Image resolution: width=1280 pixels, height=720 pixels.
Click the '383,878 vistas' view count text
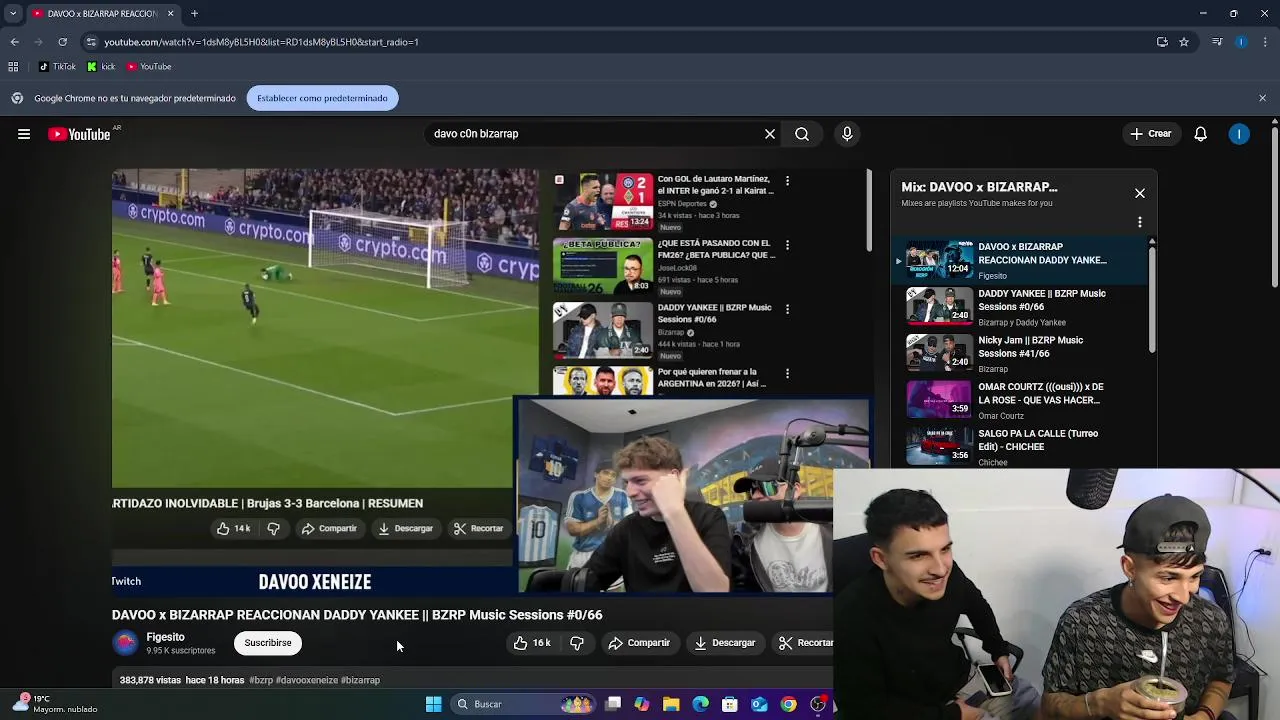pyautogui.click(x=150, y=680)
